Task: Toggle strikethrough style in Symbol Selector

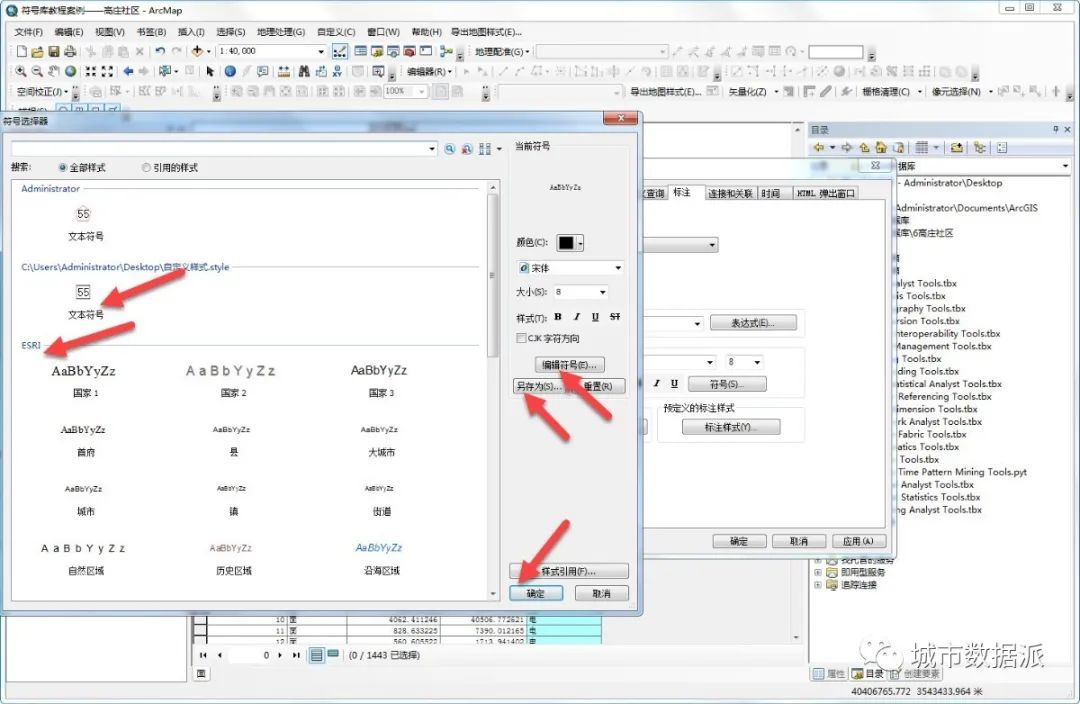Action: (615, 317)
